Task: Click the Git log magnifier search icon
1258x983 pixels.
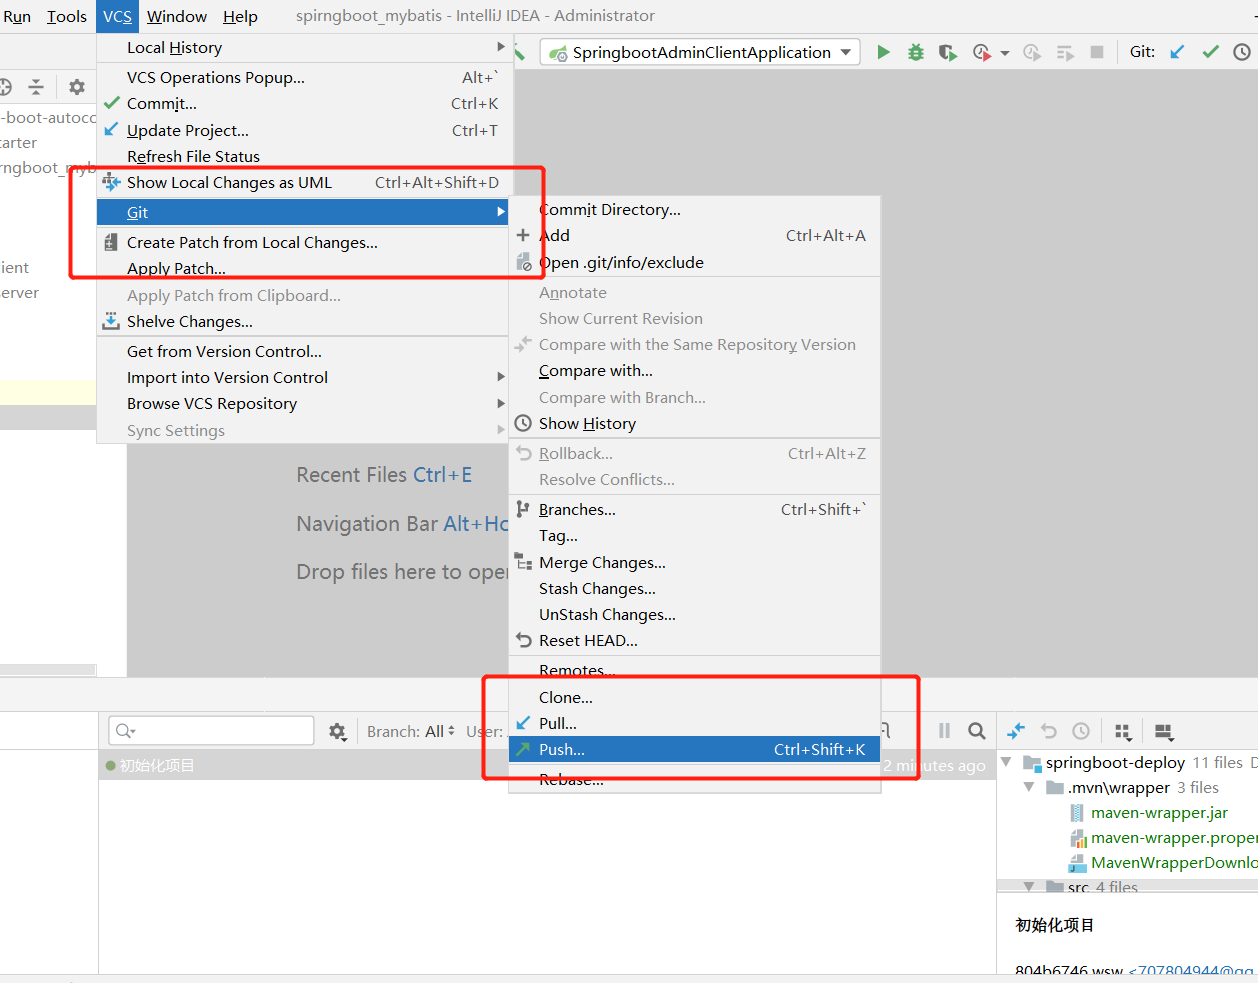Action: tap(977, 731)
